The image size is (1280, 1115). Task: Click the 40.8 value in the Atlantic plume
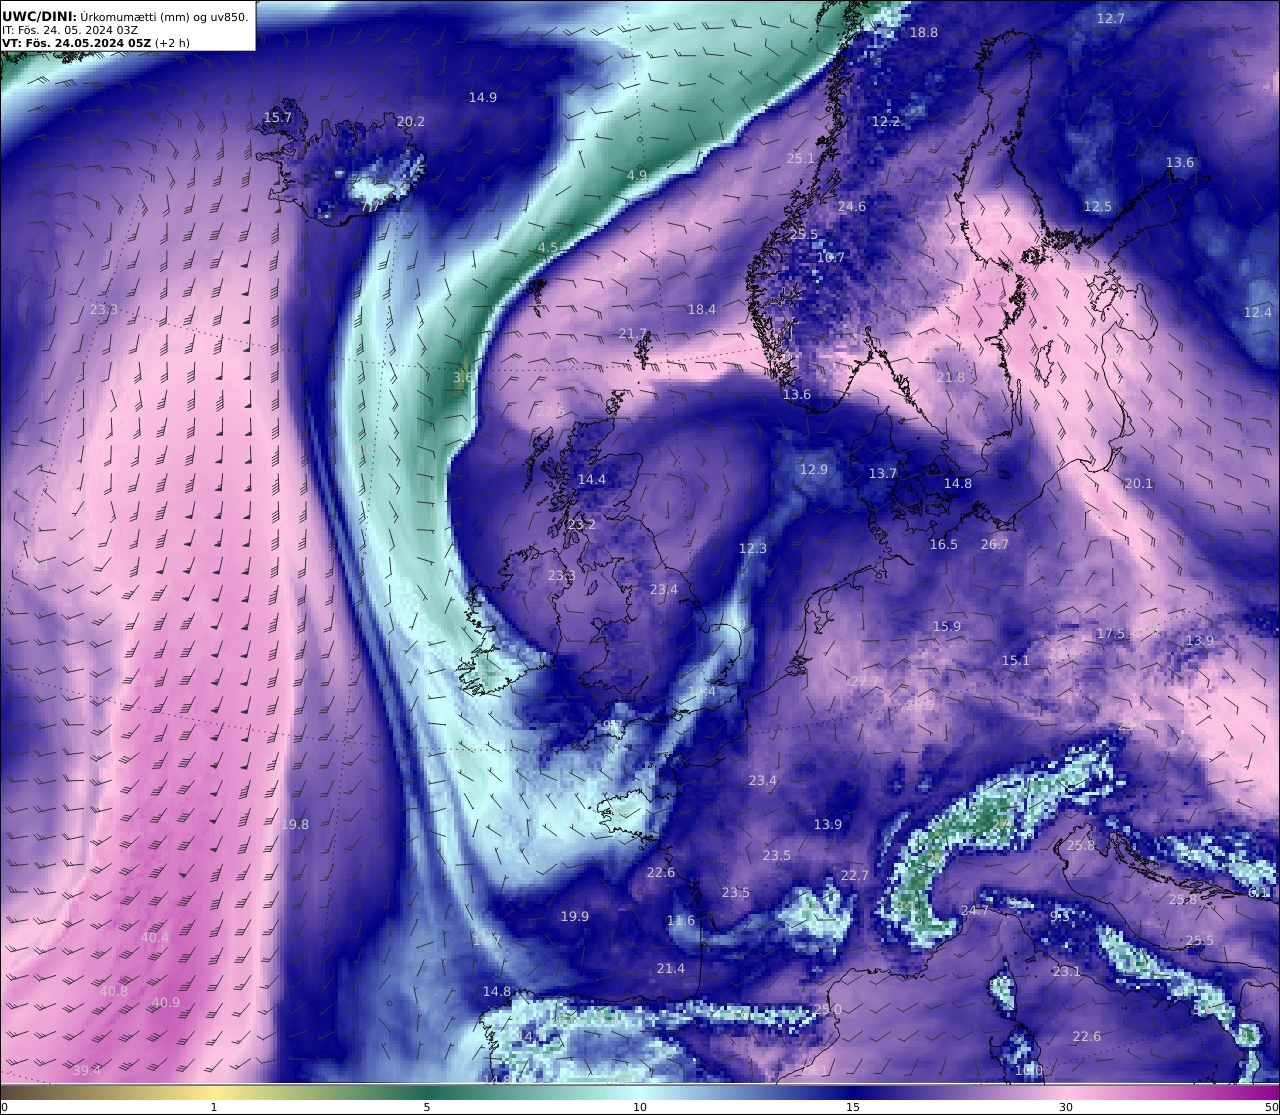[x=114, y=991]
